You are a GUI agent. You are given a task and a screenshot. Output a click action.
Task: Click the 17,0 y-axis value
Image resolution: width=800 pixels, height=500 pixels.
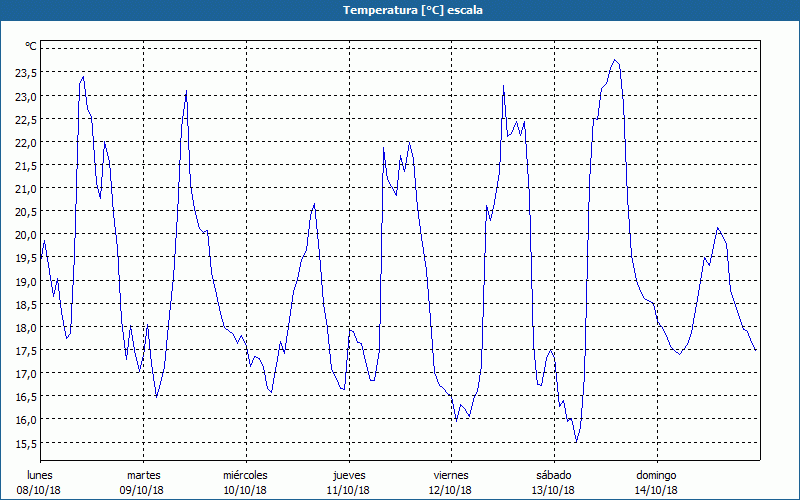point(26,373)
